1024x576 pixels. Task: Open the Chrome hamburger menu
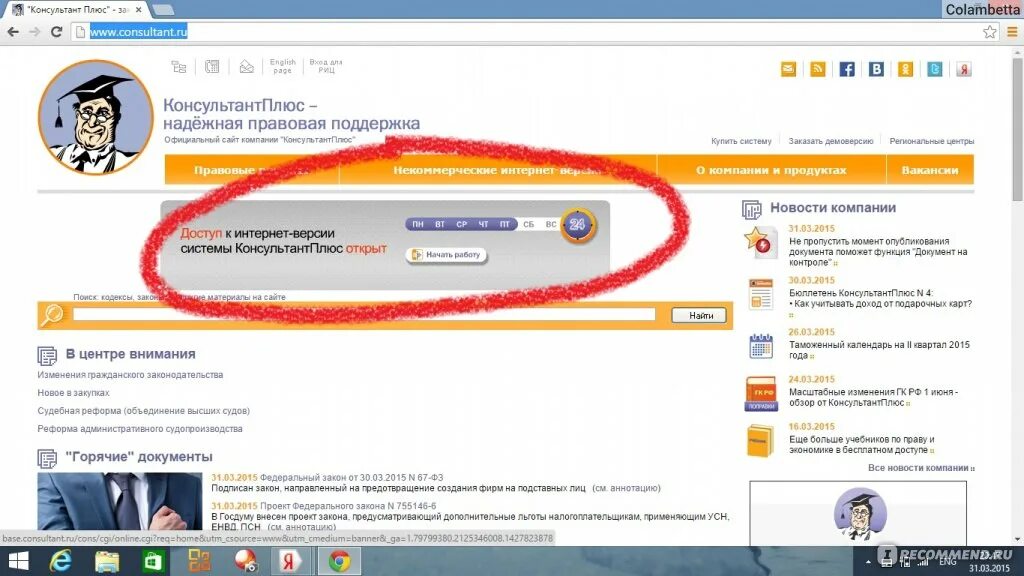[x=1012, y=31]
